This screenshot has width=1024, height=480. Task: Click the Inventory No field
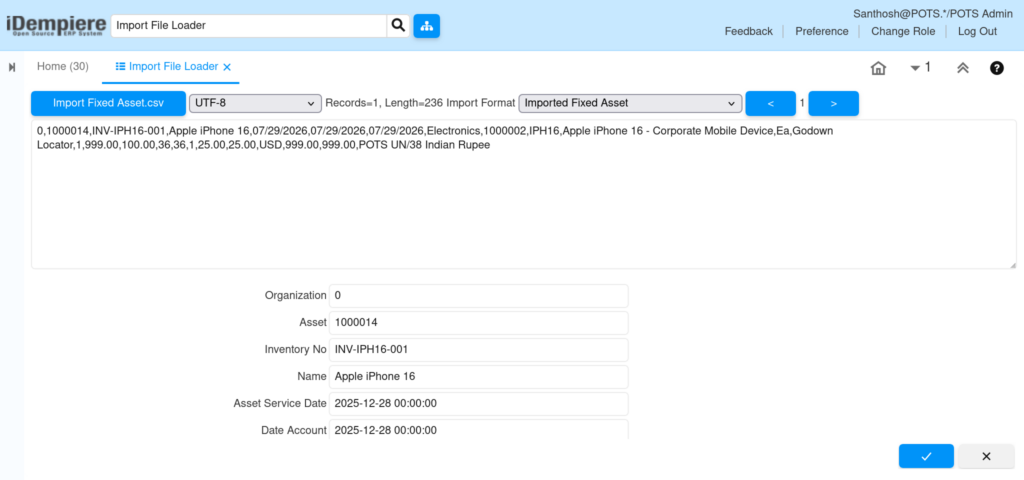(479, 349)
